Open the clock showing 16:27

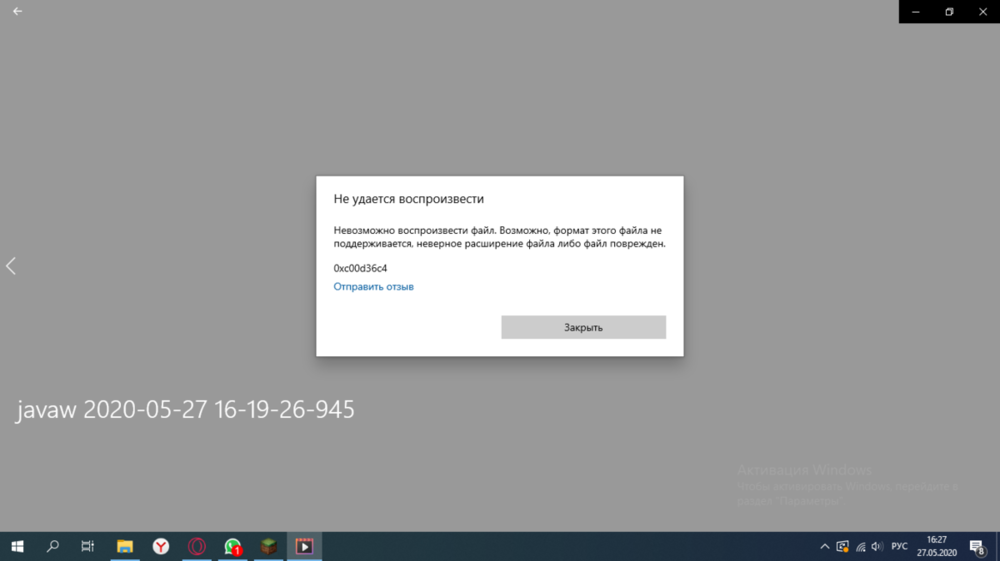coord(937,546)
